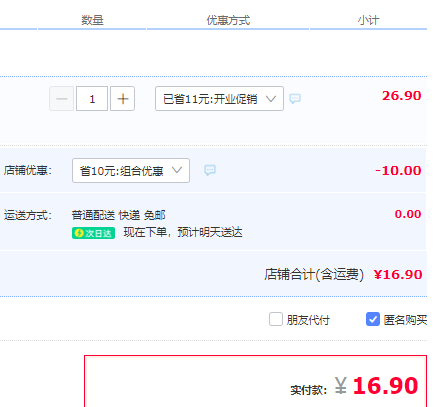Click chevron arrow in 组合优惠 dropdown
The image size is (447, 407).
177,170
